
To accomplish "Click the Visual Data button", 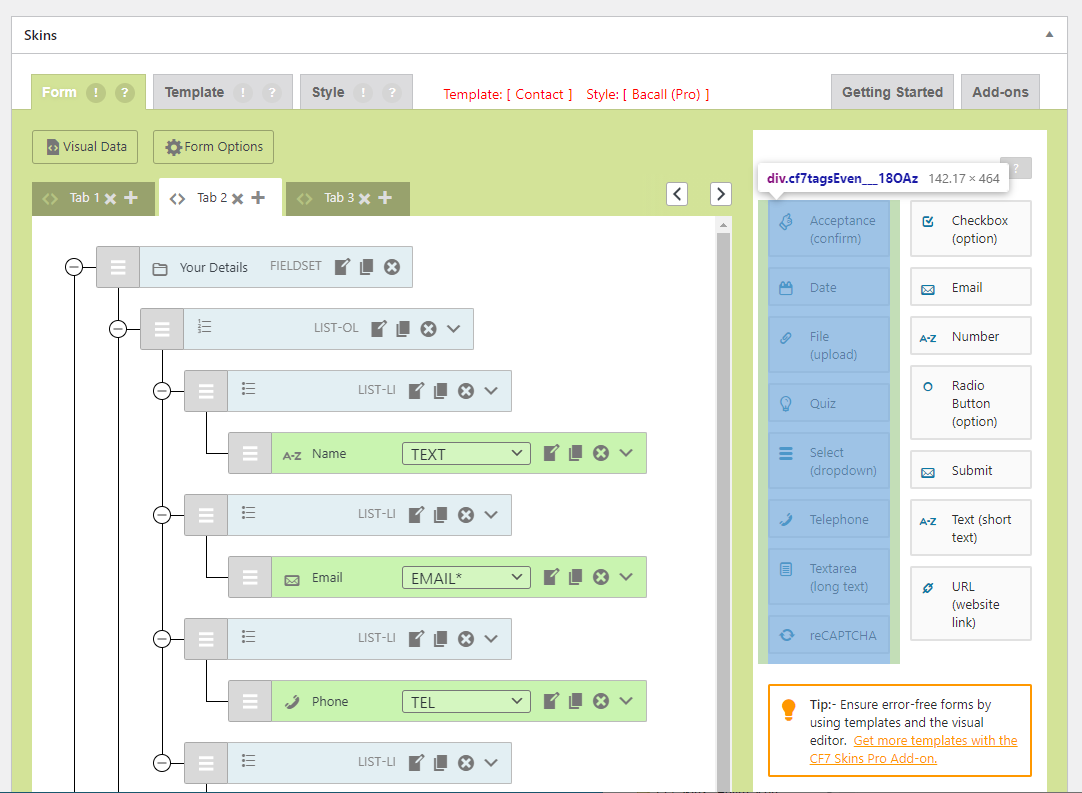I will click(86, 147).
